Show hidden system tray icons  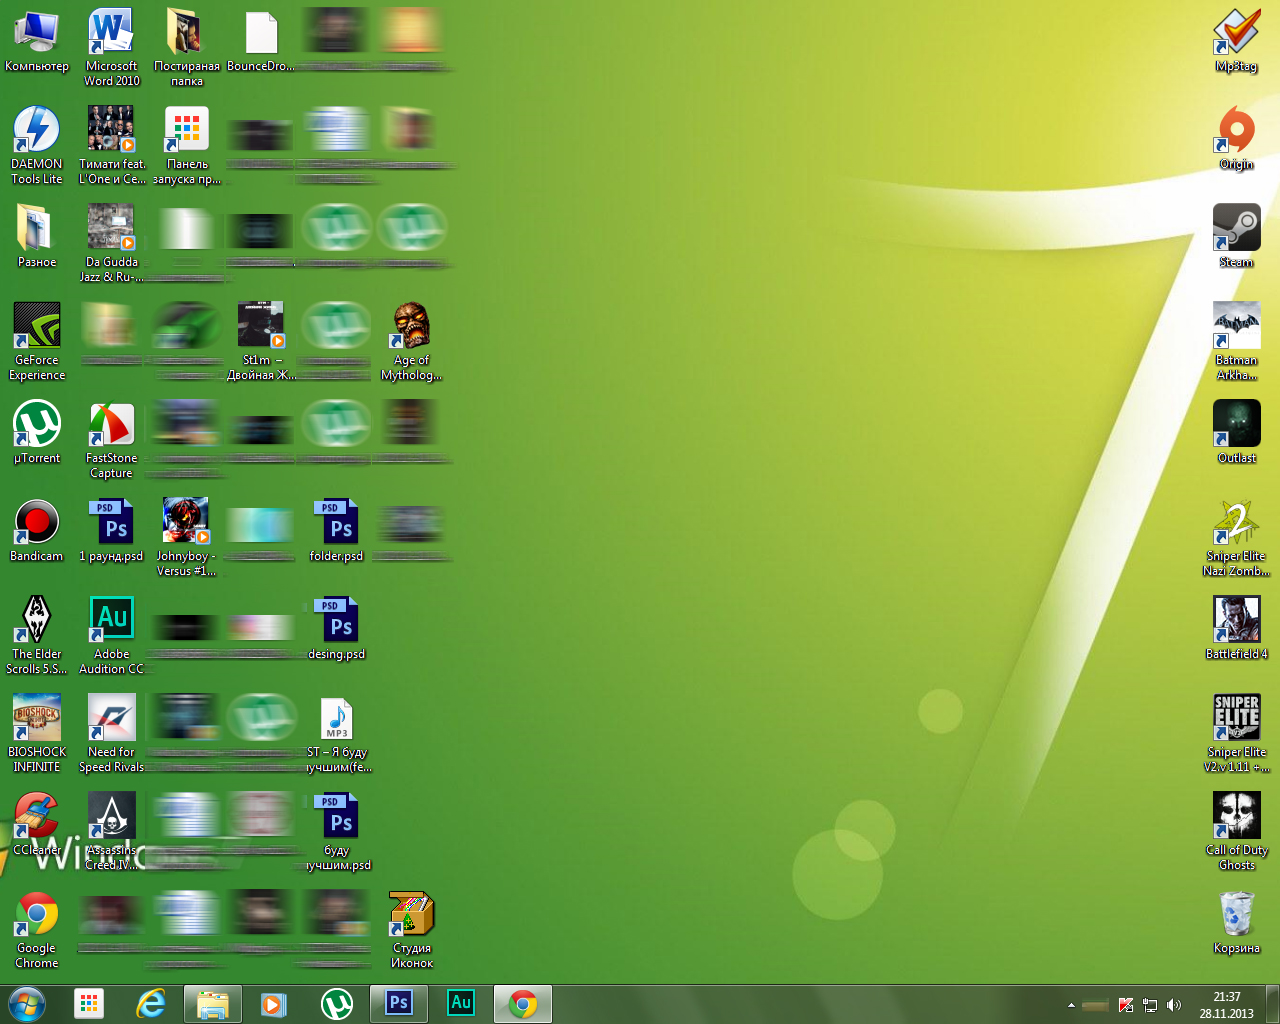(1071, 1005)
